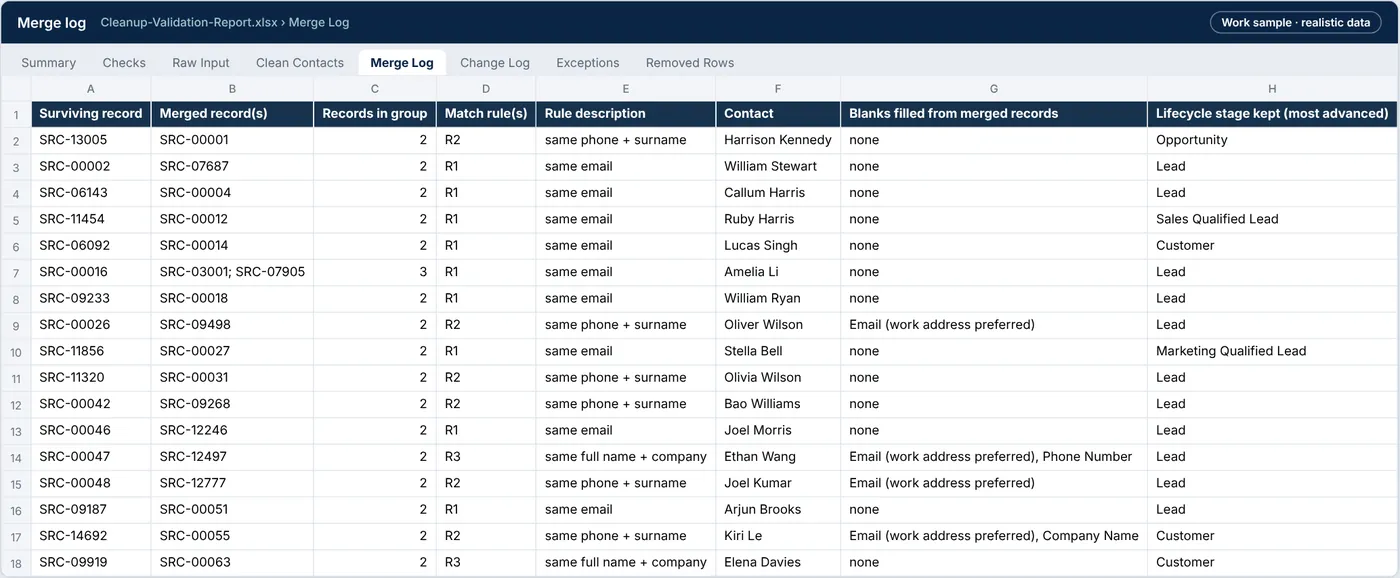This screenshot has width=1400, height=578.
Task: Select cell containing Amelia Li
Action: (x=778, y=272)
